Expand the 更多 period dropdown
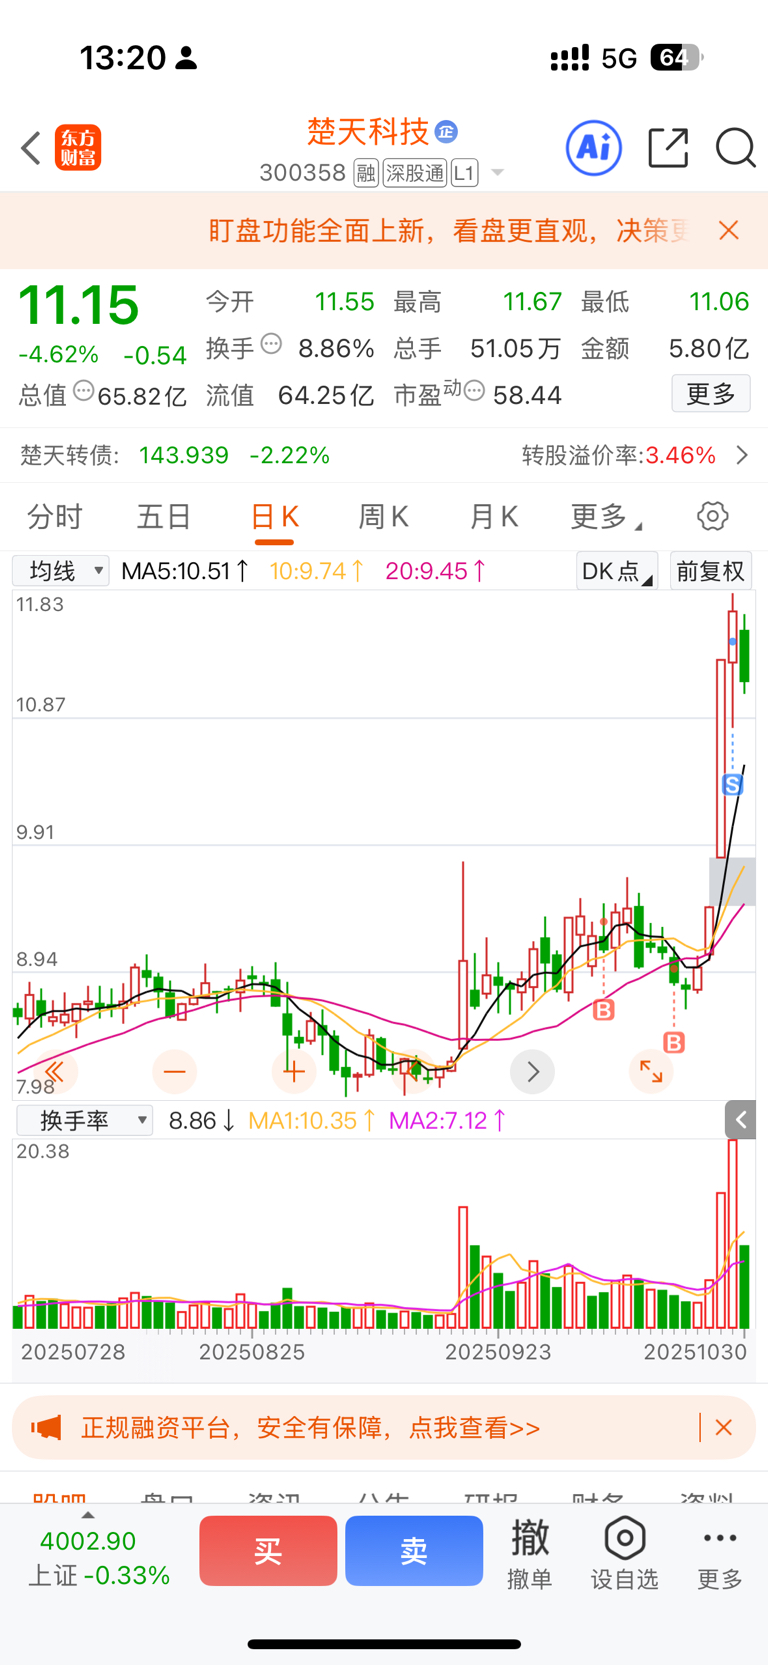 point(606,517)
